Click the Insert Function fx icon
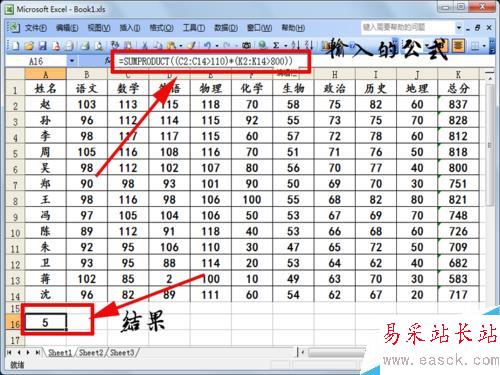Image resolution: width=500 pixels, height=375 pixels. pos(107,61)
